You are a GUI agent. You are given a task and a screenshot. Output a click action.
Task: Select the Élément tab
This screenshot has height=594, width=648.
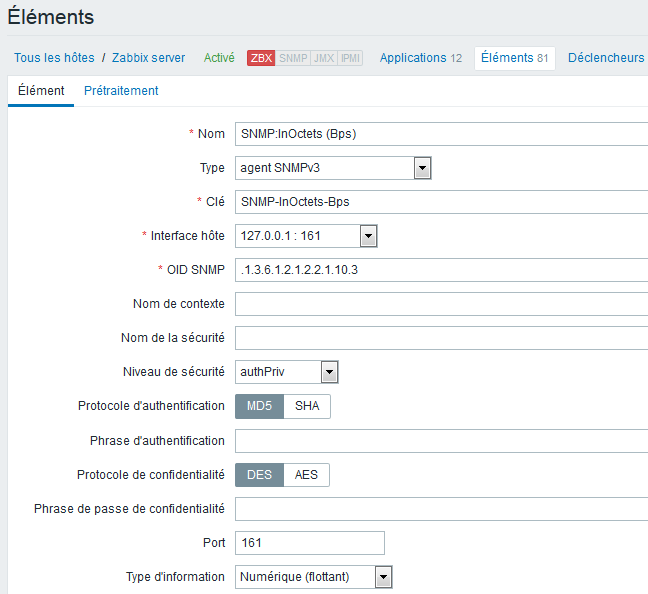[41, 91]
